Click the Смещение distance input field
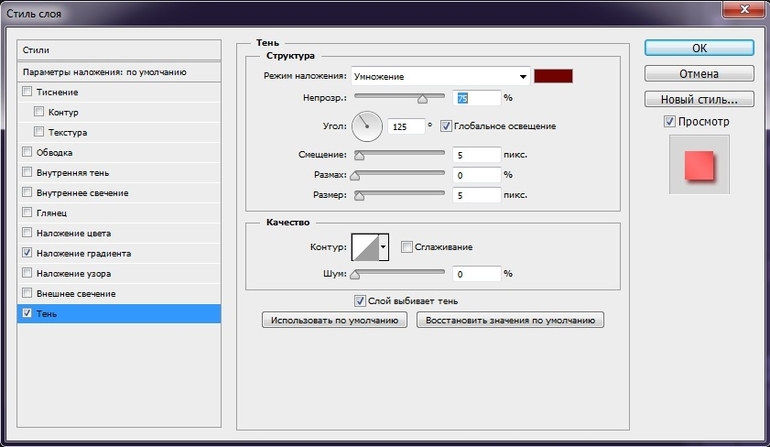770x447 pixels. click(475, 155)
